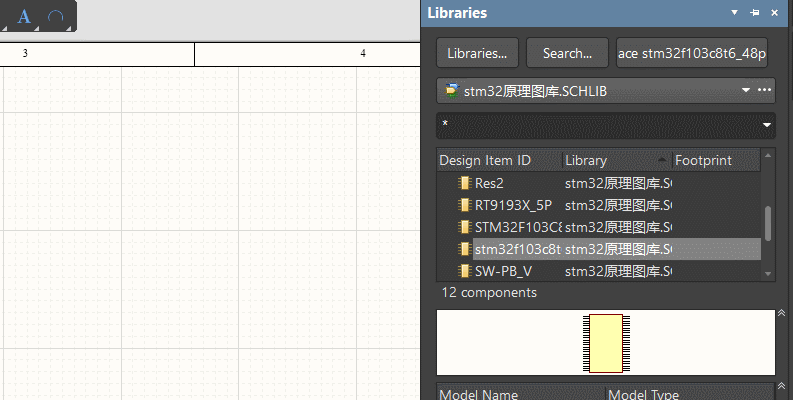Click the schematic library file icon

pyautogui.click(x=451, y=91)
